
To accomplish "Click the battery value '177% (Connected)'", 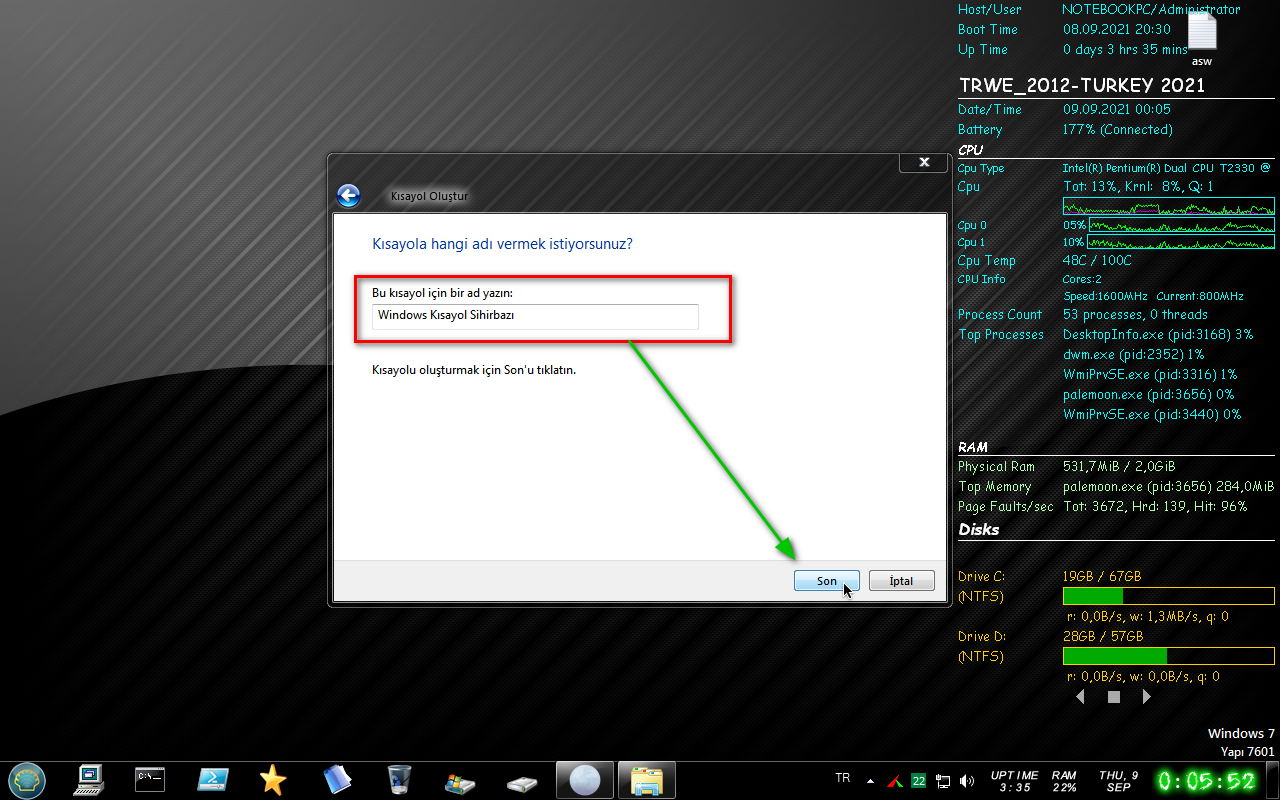I will (x=1117, y=129).
